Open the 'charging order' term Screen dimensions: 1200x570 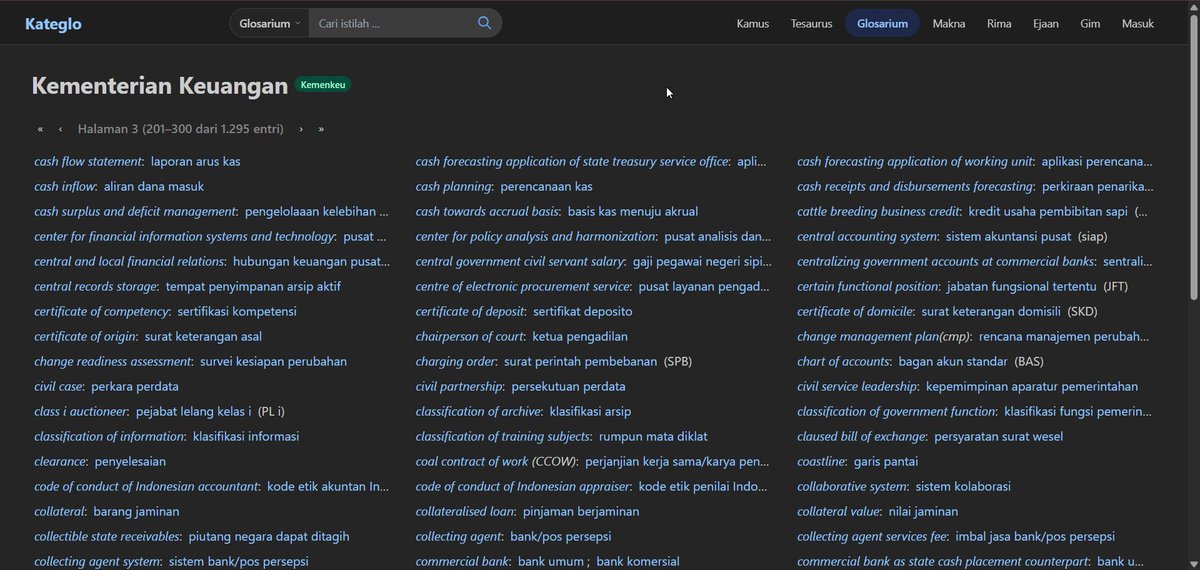[456, 361]
